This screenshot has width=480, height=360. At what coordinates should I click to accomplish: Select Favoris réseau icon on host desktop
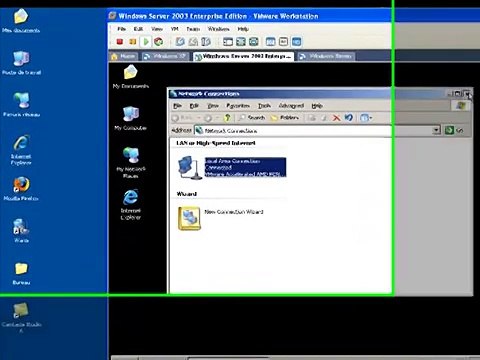(21, 105)
